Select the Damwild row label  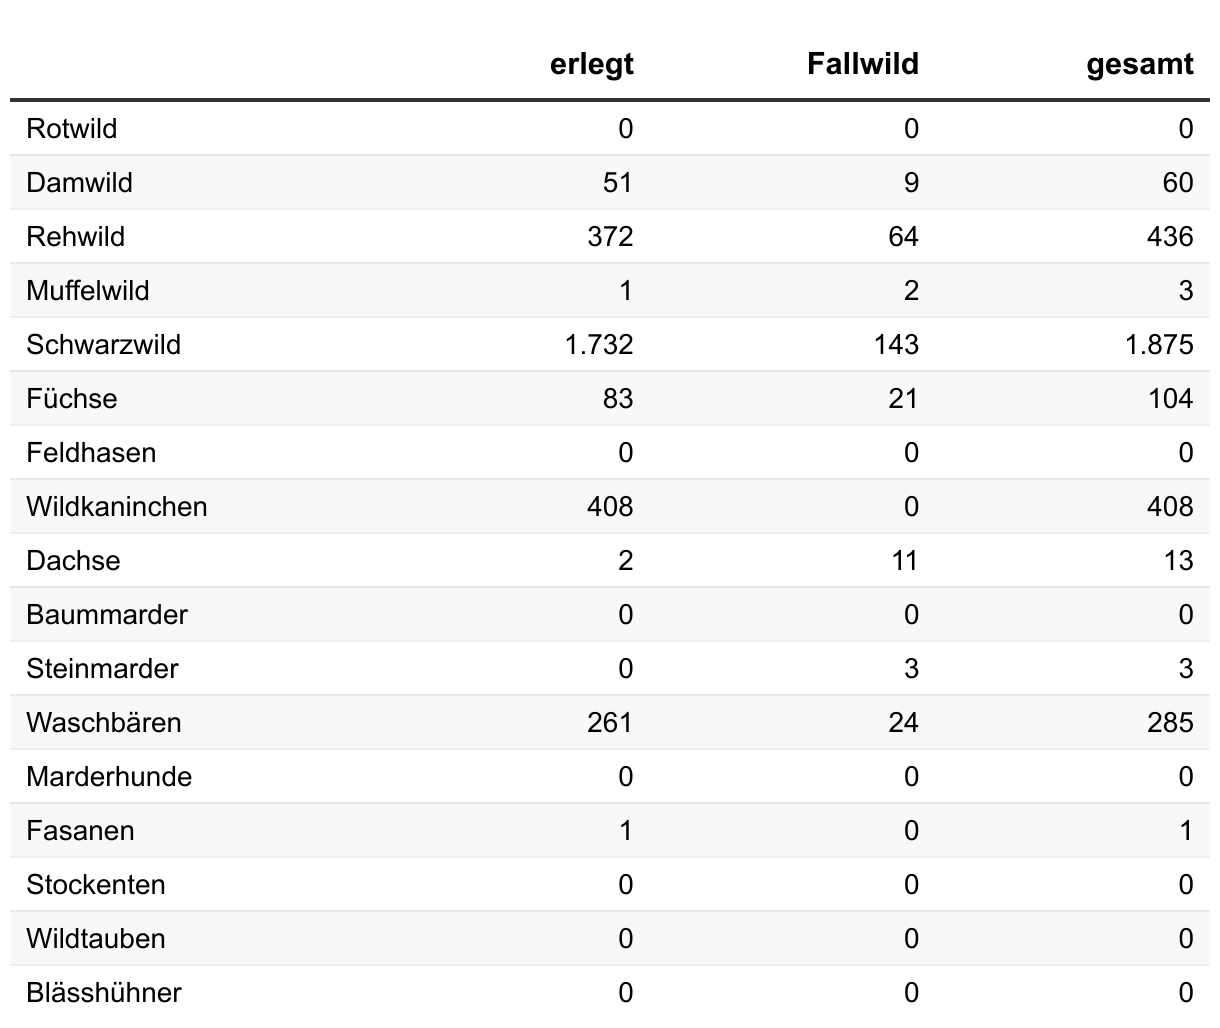click(79, 183)
